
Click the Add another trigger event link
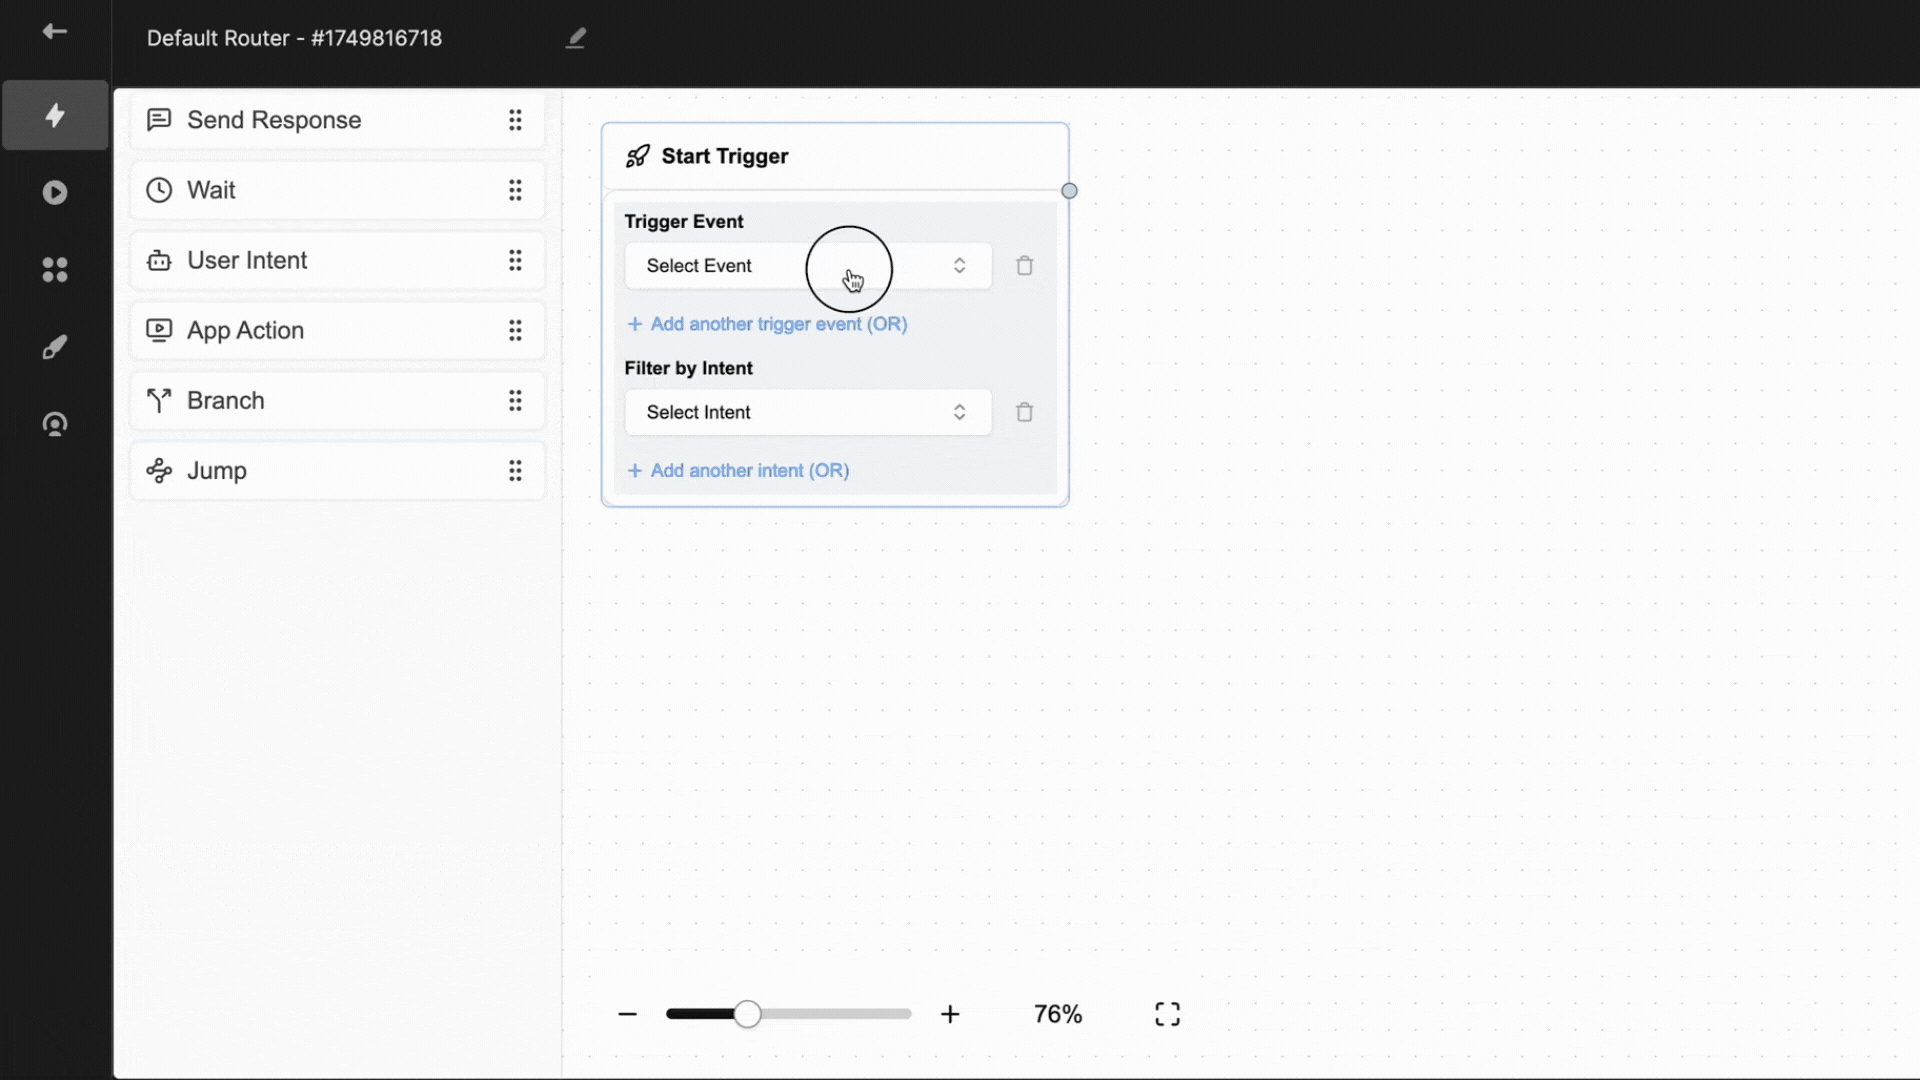[767, 324]
